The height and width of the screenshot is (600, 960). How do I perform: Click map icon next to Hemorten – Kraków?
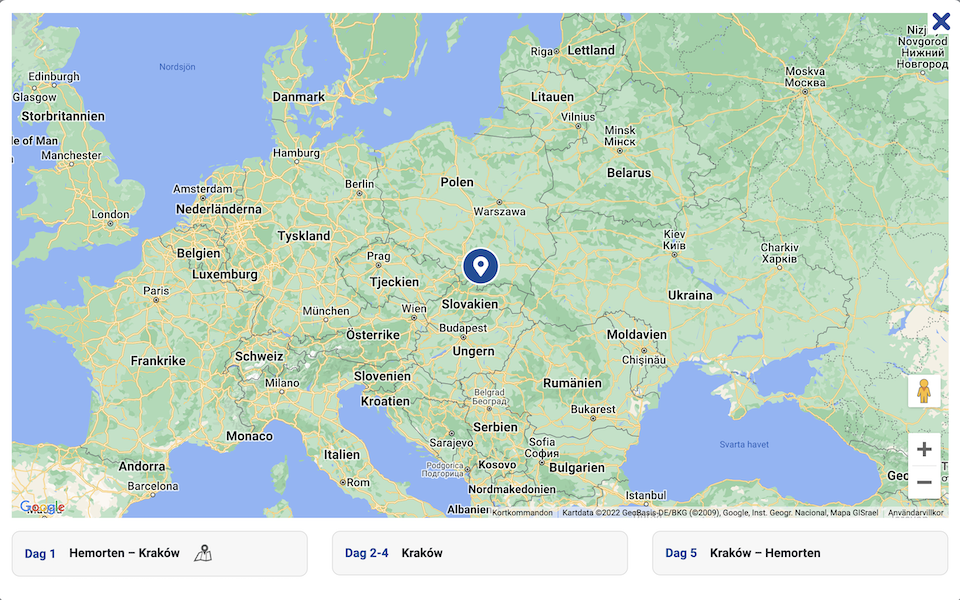203,553
